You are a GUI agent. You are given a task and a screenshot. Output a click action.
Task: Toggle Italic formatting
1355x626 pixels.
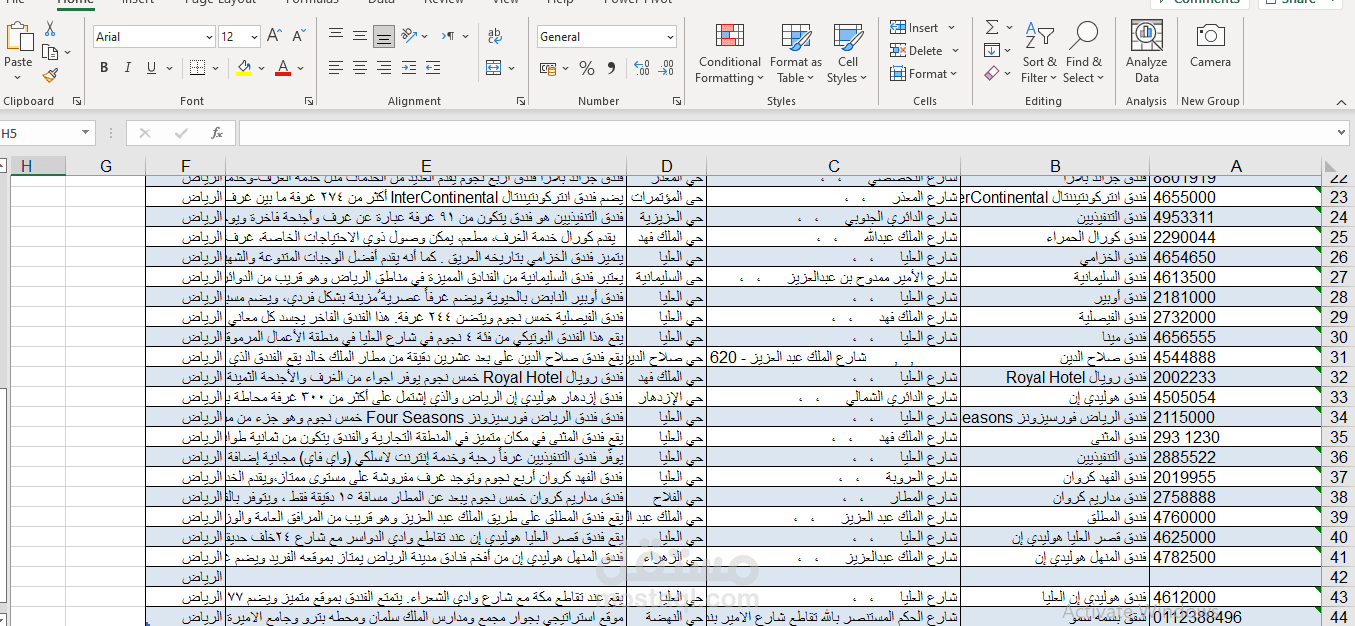(x=127, y=68)
